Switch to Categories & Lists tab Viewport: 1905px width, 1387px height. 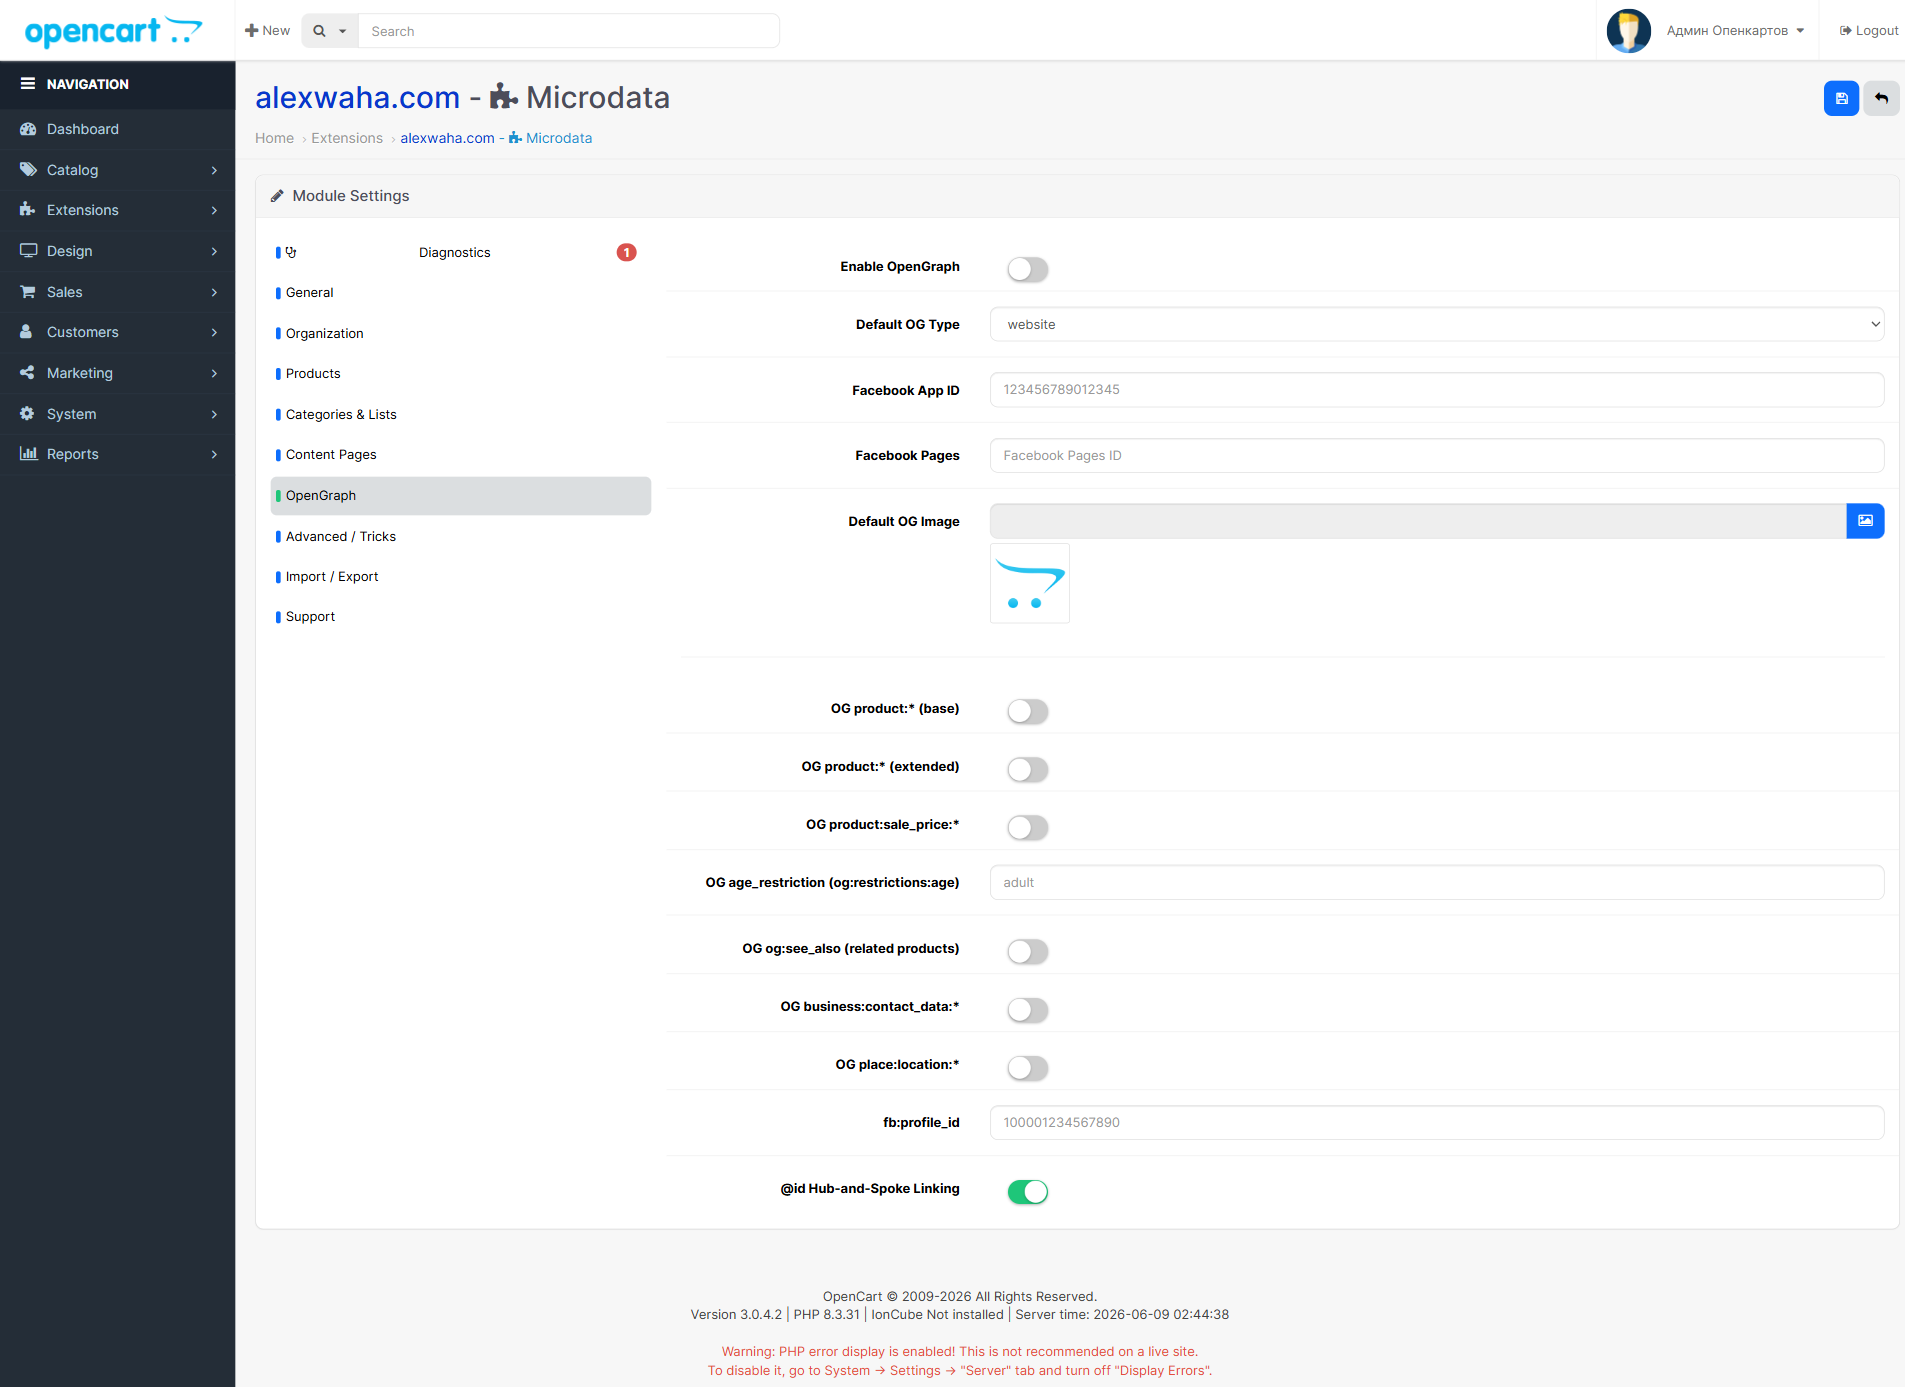pyautogui.click(x=461, y=414)
